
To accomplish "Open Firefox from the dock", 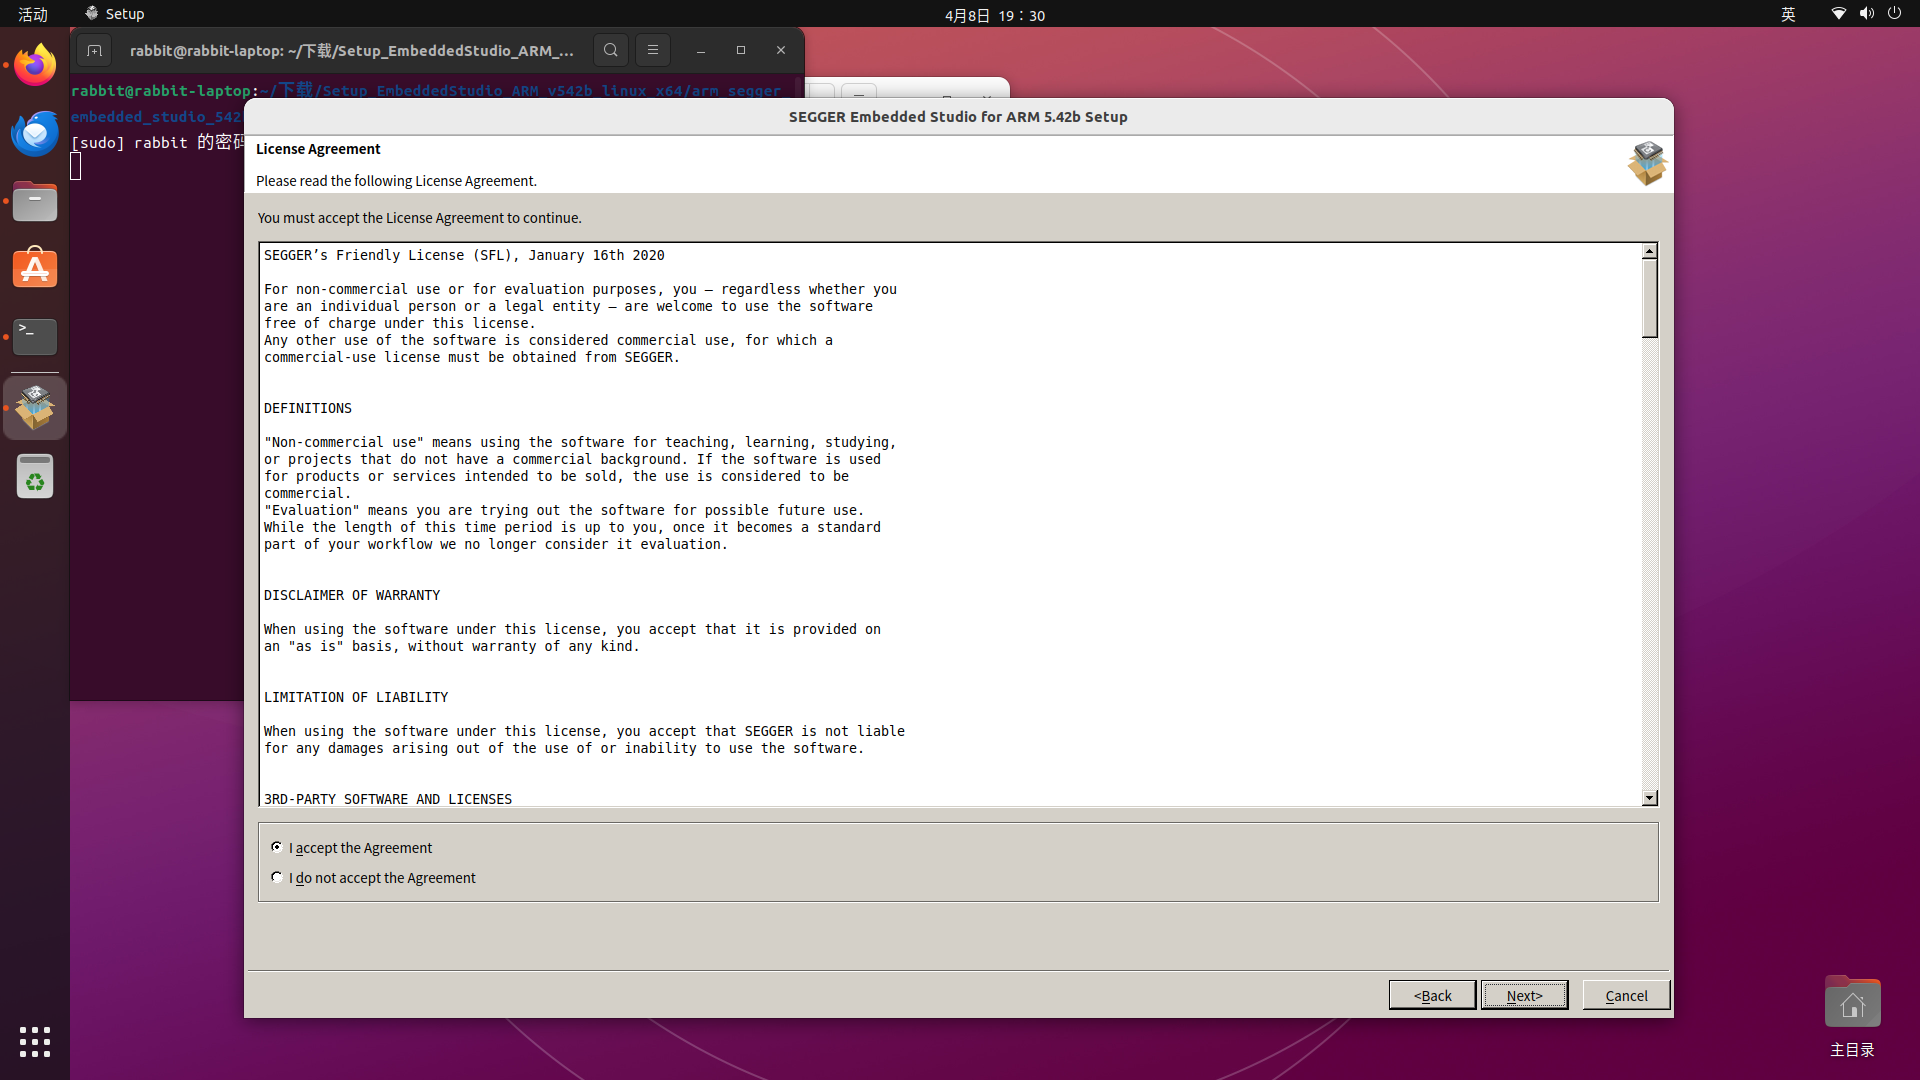I will (35, 66).
